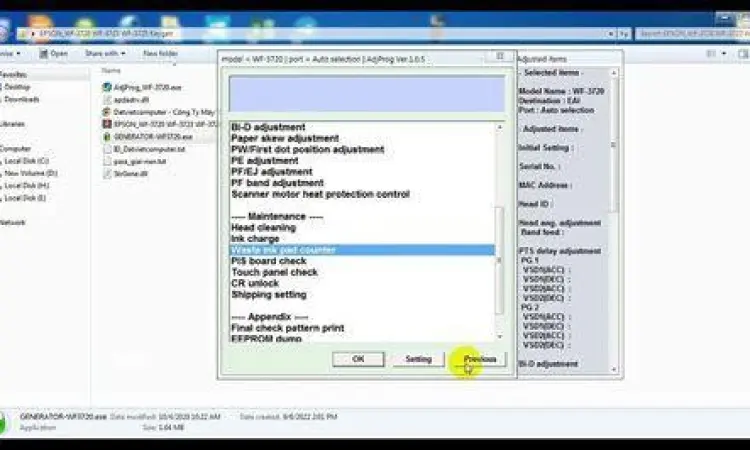
Task: Toggle the Explorer preview pane icon
Action: 743,54
